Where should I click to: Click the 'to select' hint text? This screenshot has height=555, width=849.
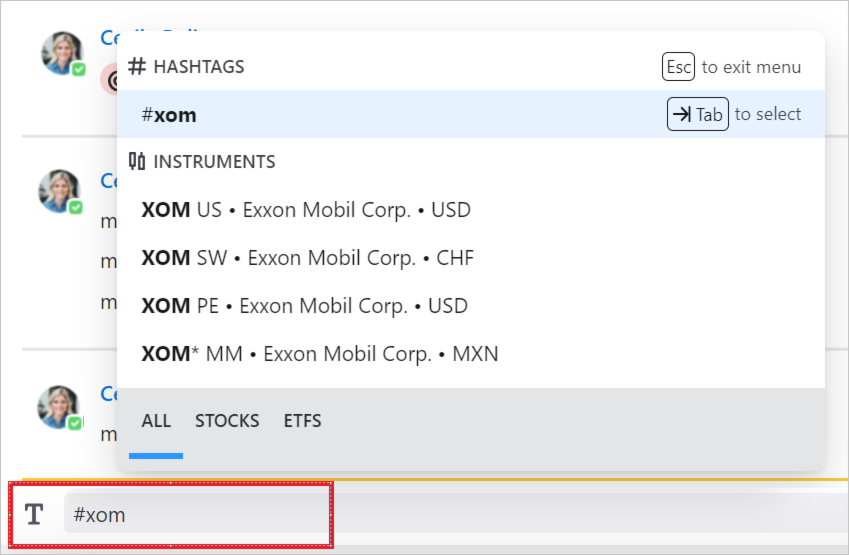(x=768, y=114)
